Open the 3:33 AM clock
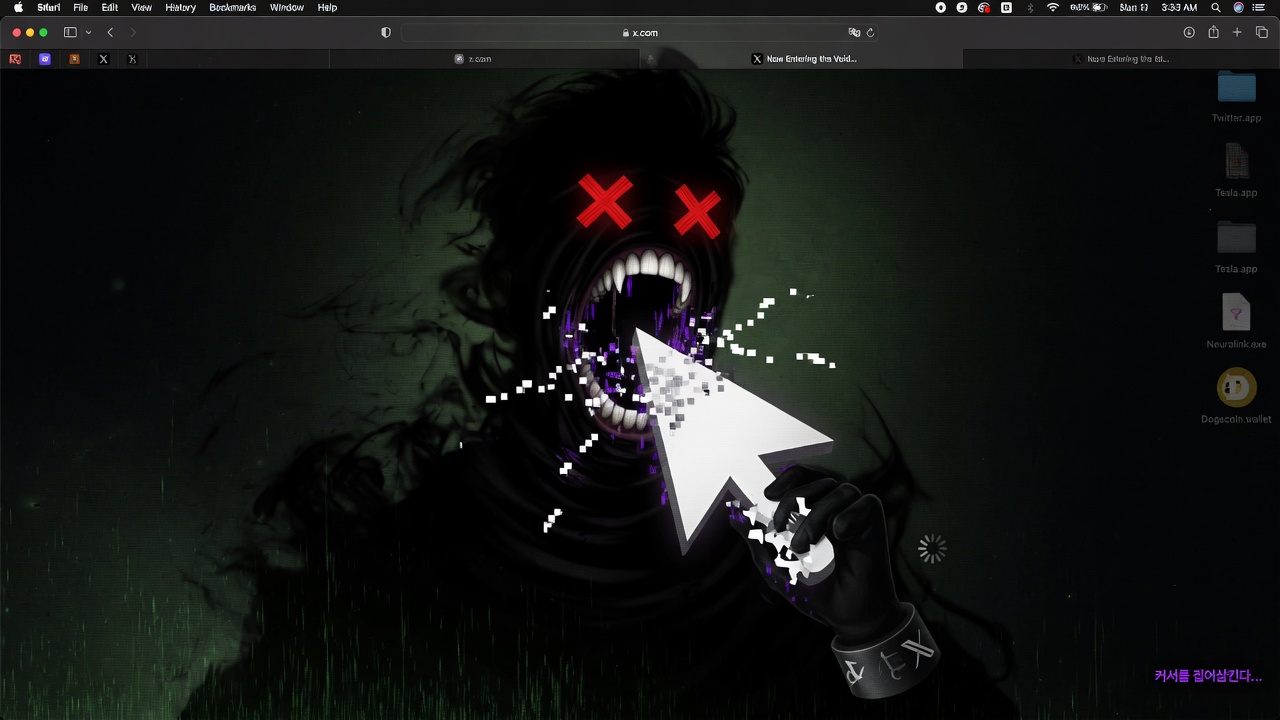 1180,7
